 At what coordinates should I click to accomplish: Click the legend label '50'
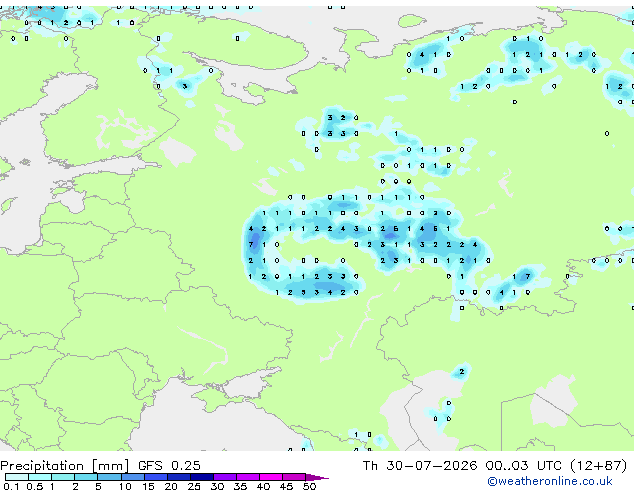(x=309, y=486)
